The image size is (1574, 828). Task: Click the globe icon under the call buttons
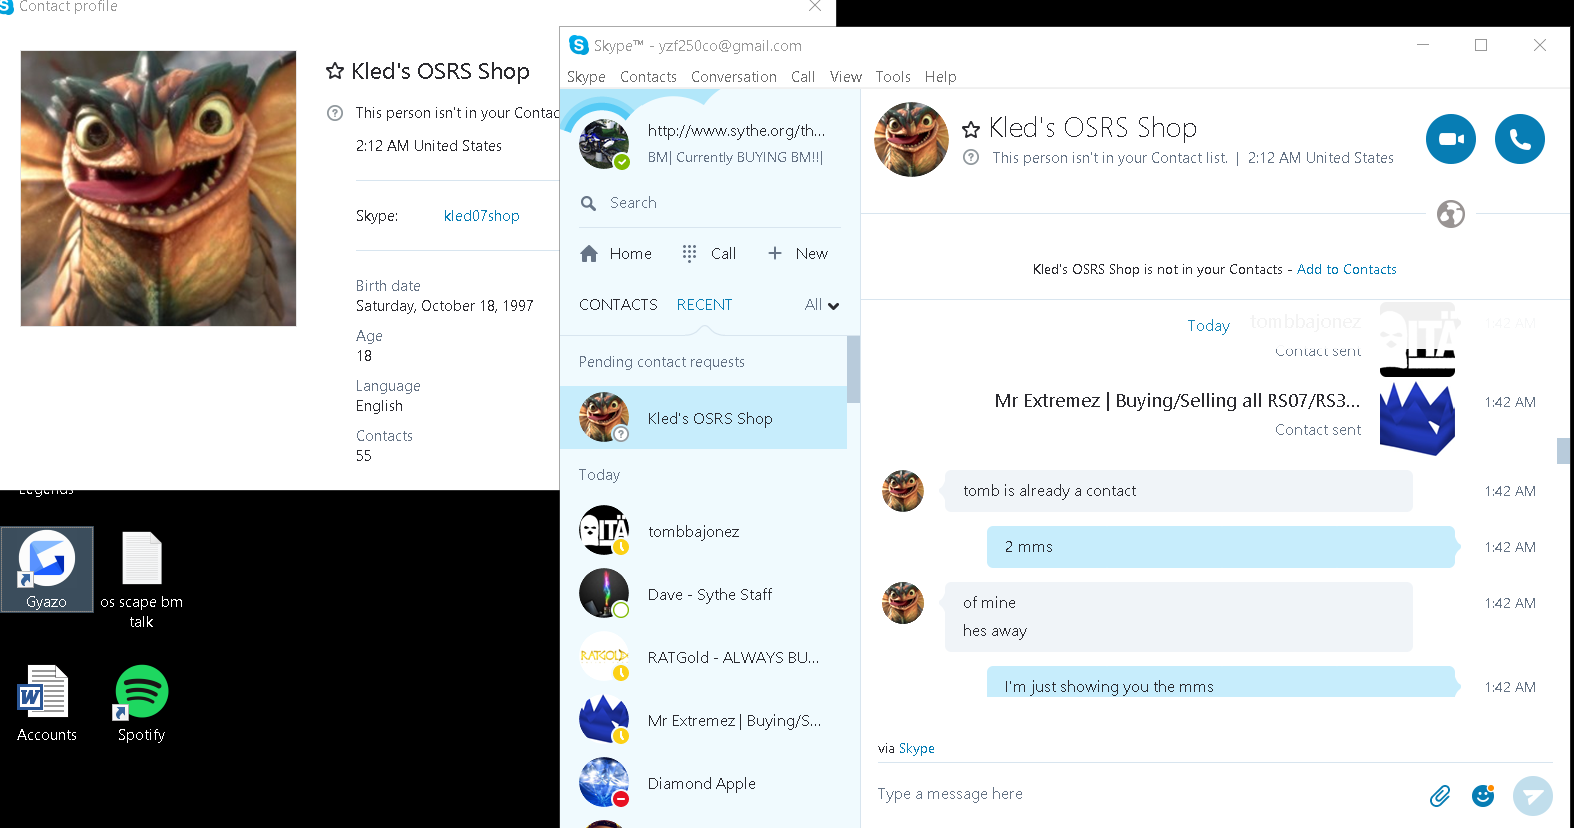[1450, 214]
